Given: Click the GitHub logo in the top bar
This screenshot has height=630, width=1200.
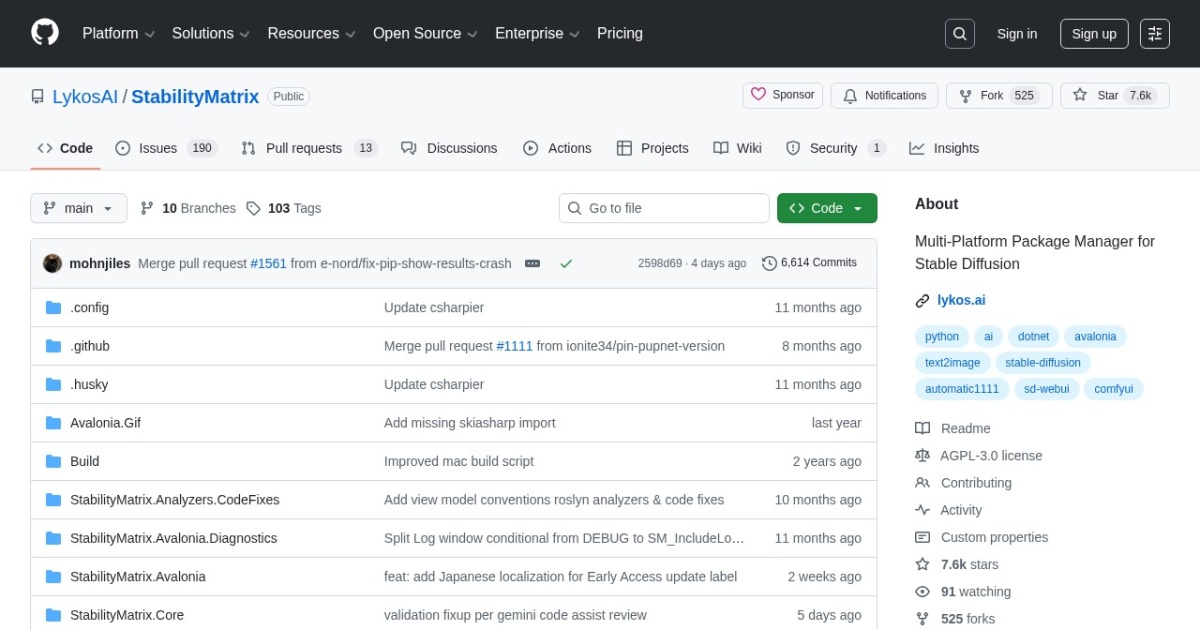Looking at the screenshot, I should [44, 31].
